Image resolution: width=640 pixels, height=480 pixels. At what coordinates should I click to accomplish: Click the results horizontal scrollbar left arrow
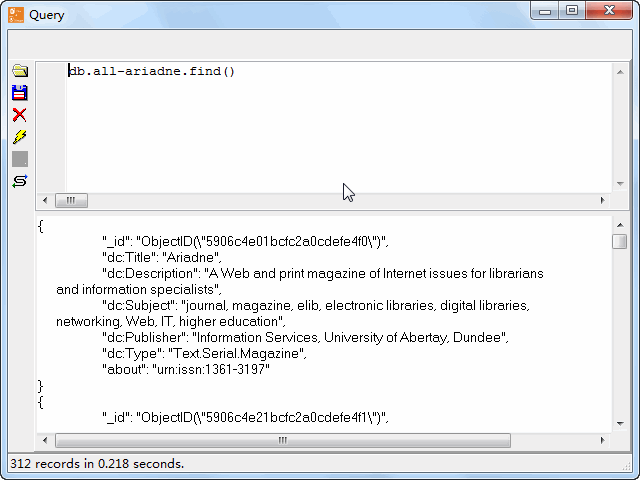pyautogui.click(x=45, y=440)
